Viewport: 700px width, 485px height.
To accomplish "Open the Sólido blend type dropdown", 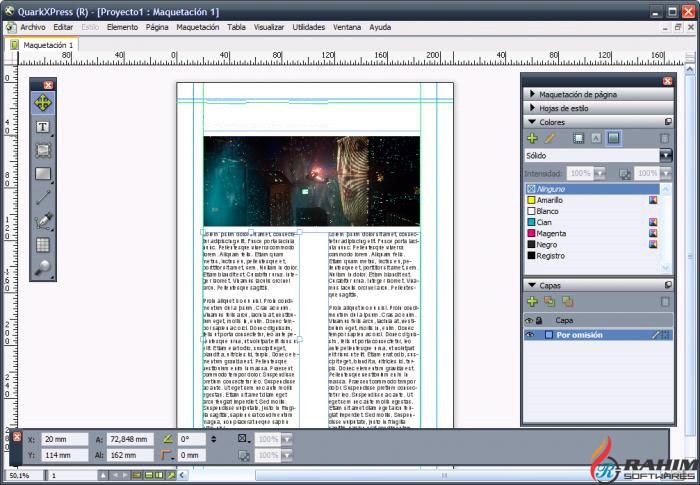I will pos(666,156).
